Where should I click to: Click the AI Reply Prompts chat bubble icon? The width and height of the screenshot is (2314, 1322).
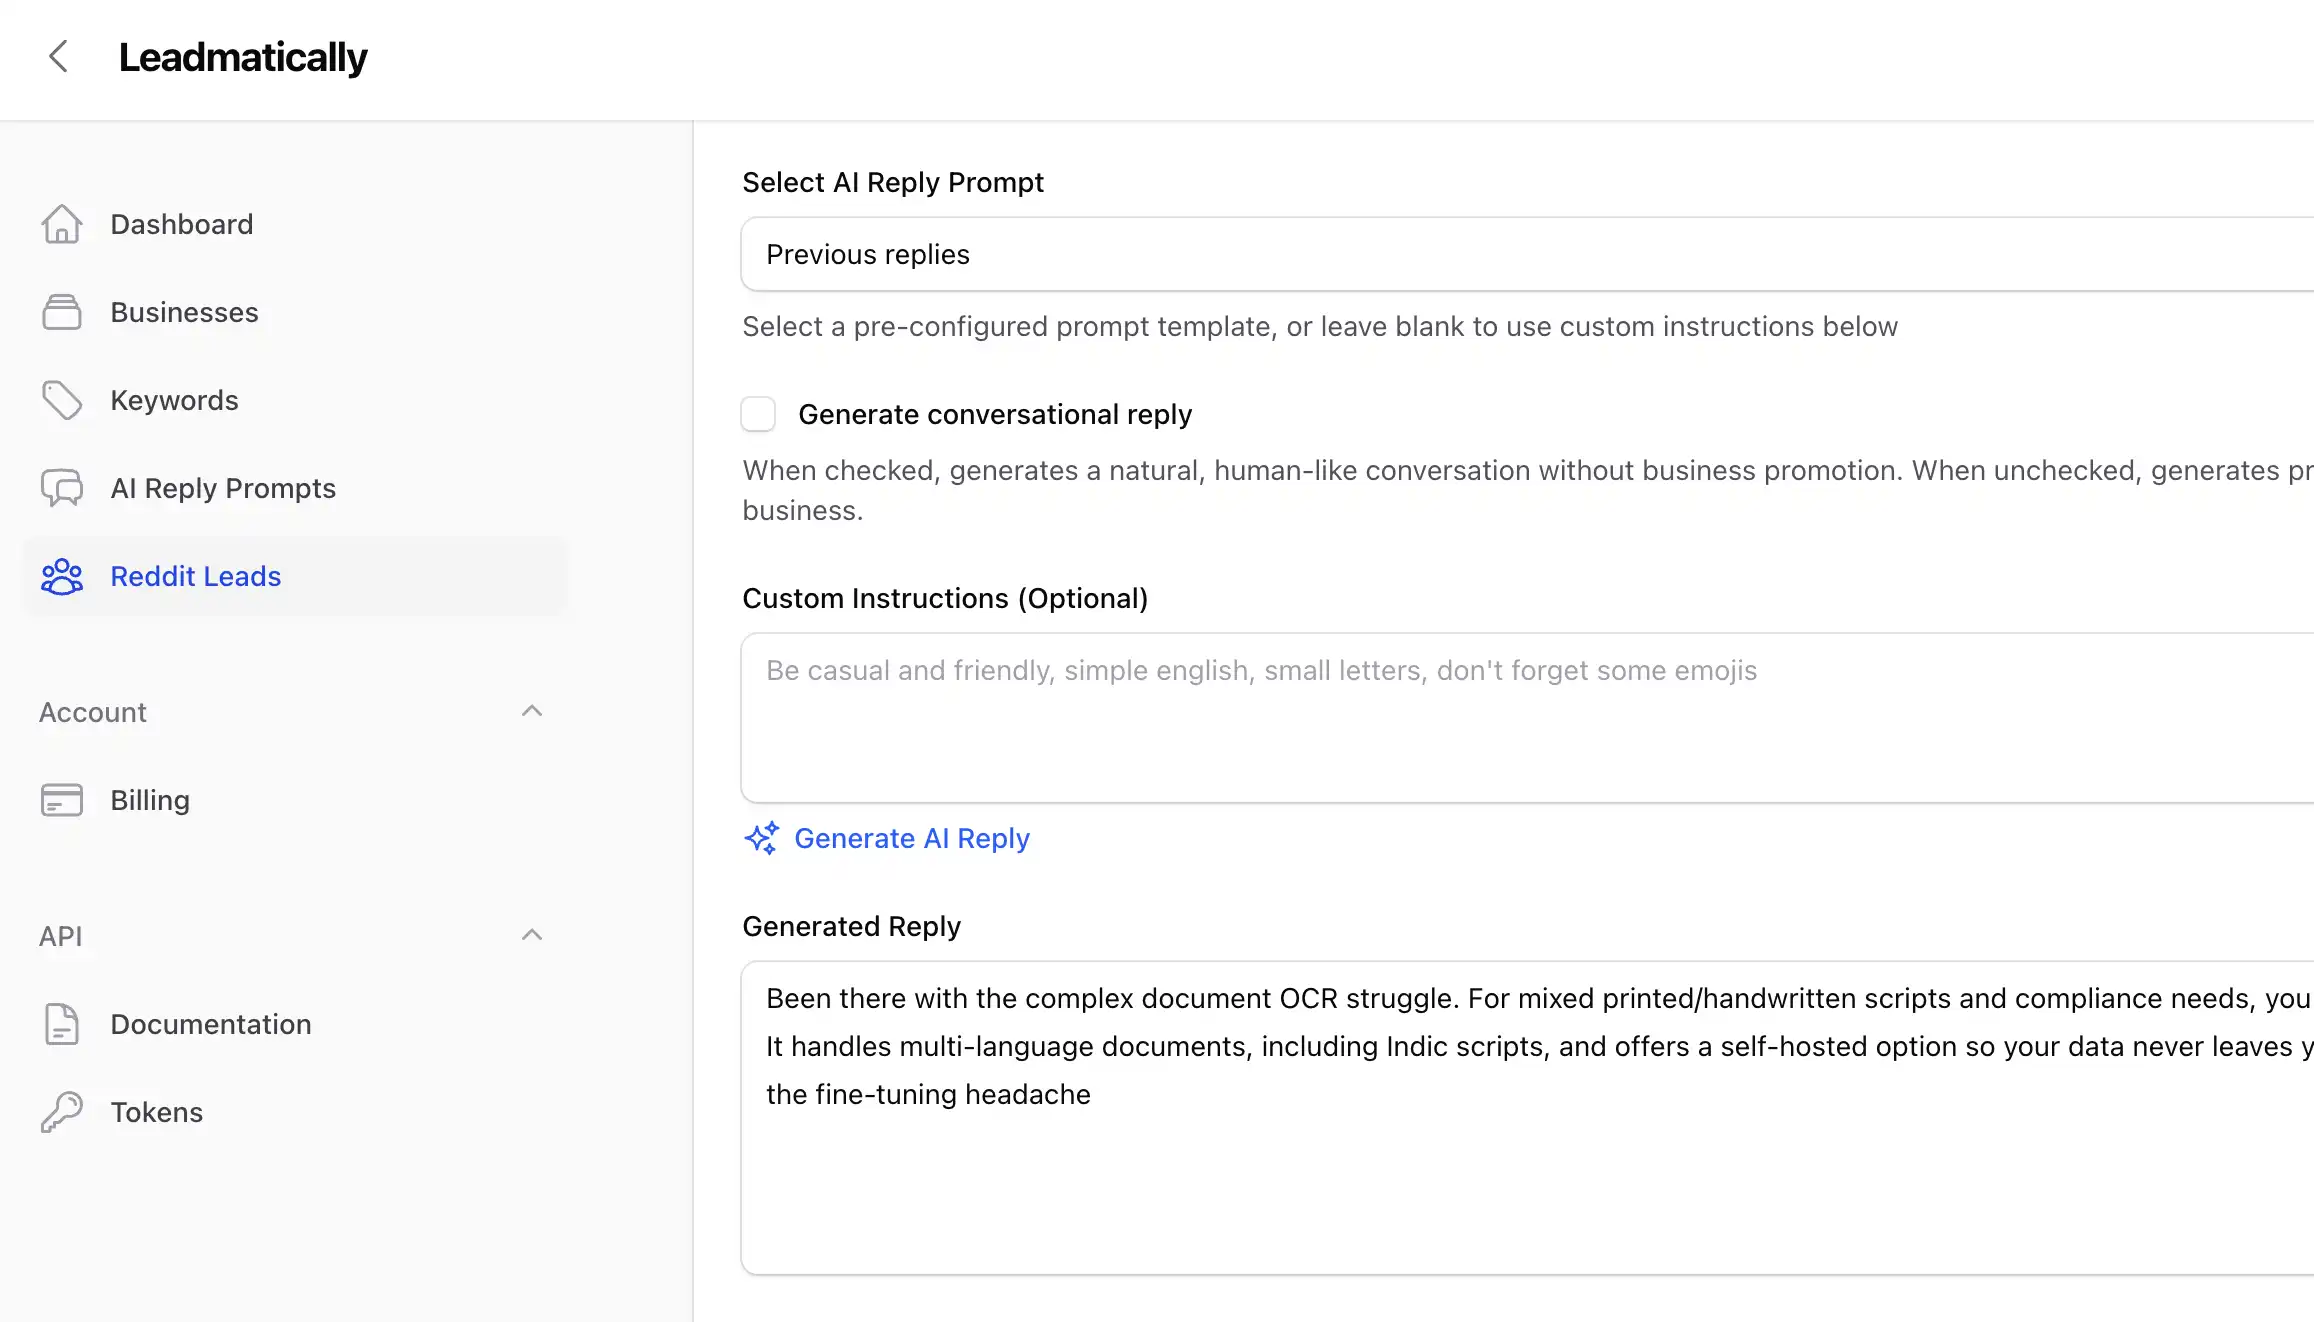point(62,488)
